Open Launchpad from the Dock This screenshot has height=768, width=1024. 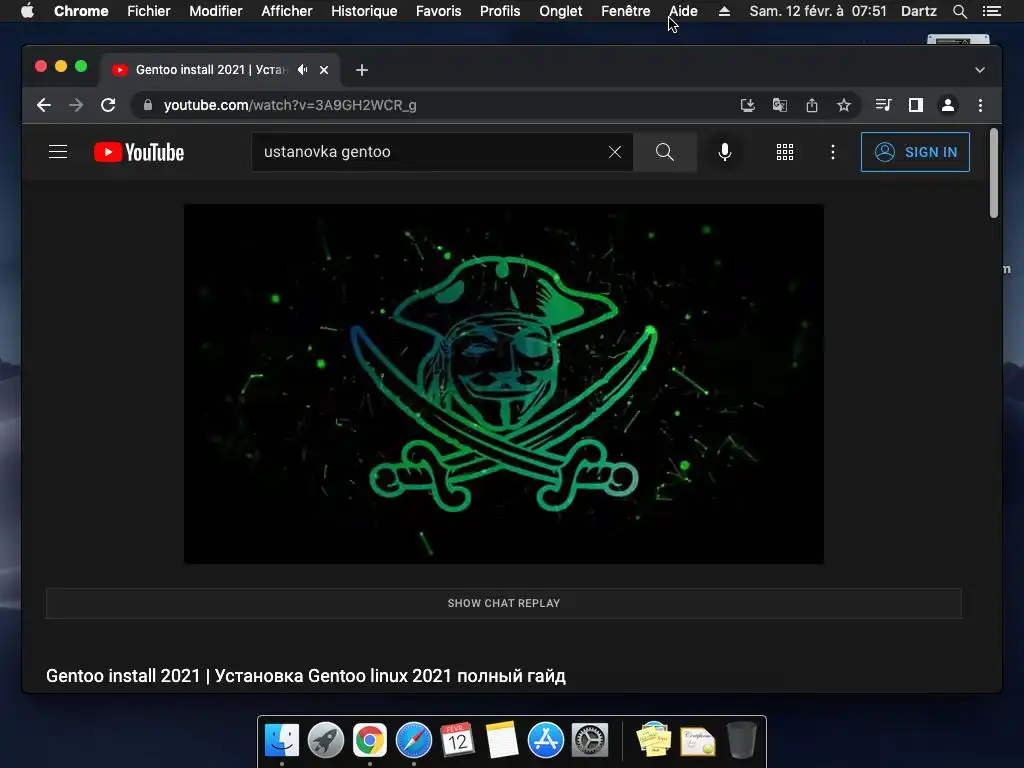coord(326,740)
